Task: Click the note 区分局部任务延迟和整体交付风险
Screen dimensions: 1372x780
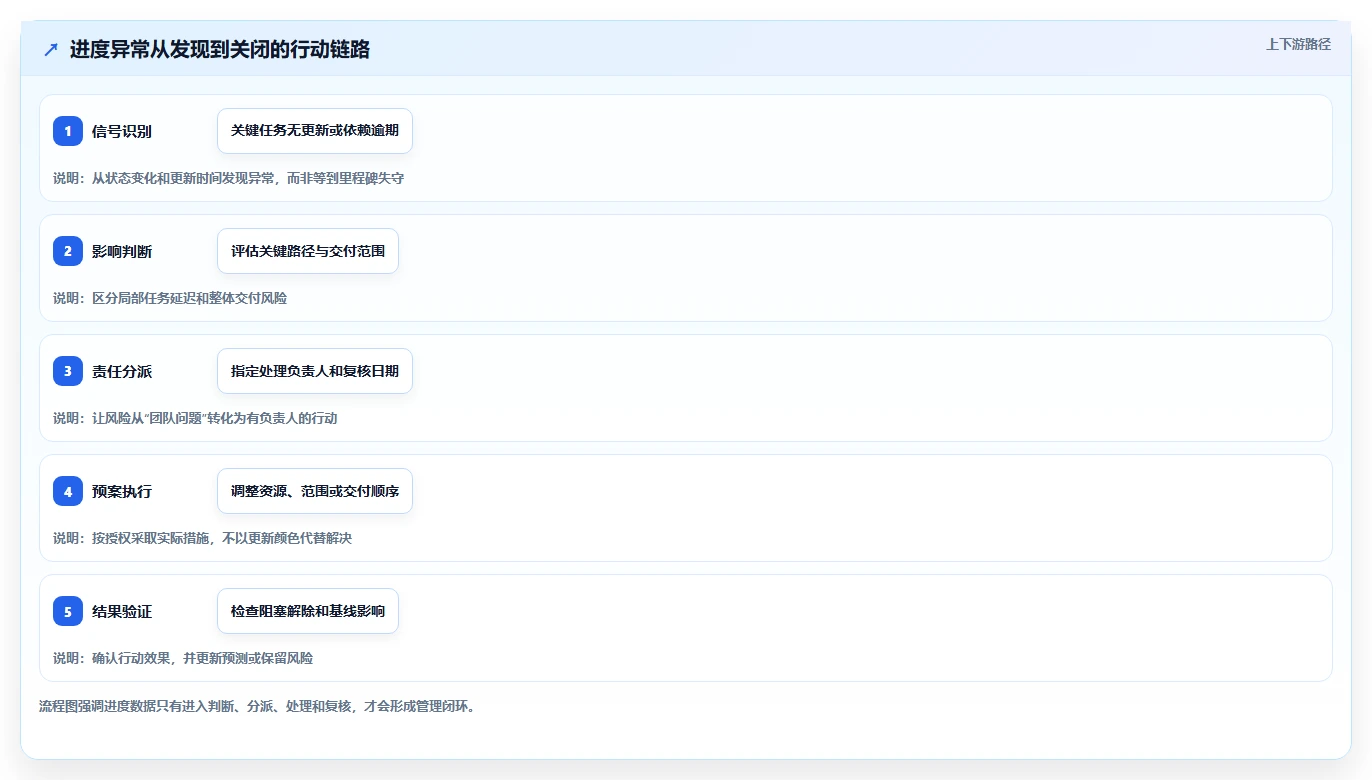Action: pyautogui.click(x=170, y=298)
